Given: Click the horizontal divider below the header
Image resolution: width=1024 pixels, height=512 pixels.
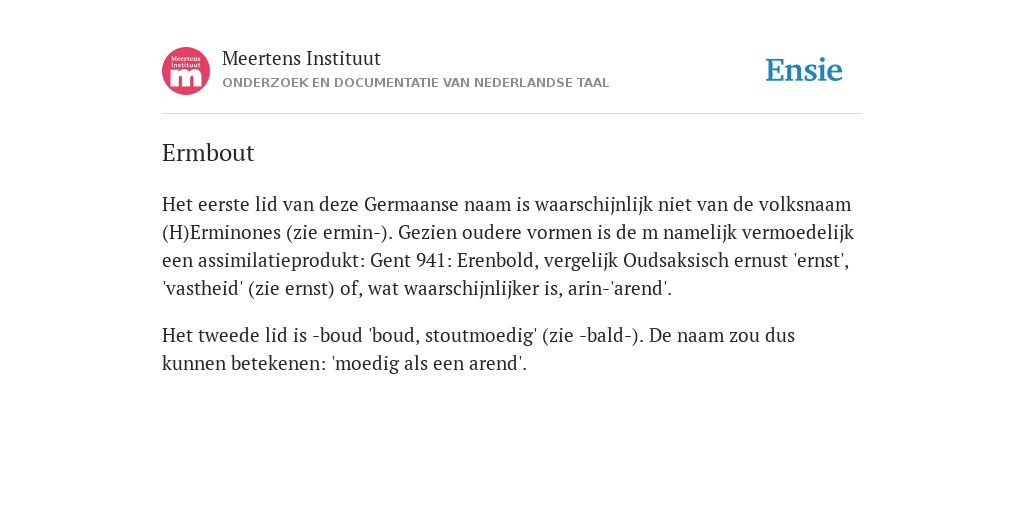Looking at the screenshot, I should 512,114.
